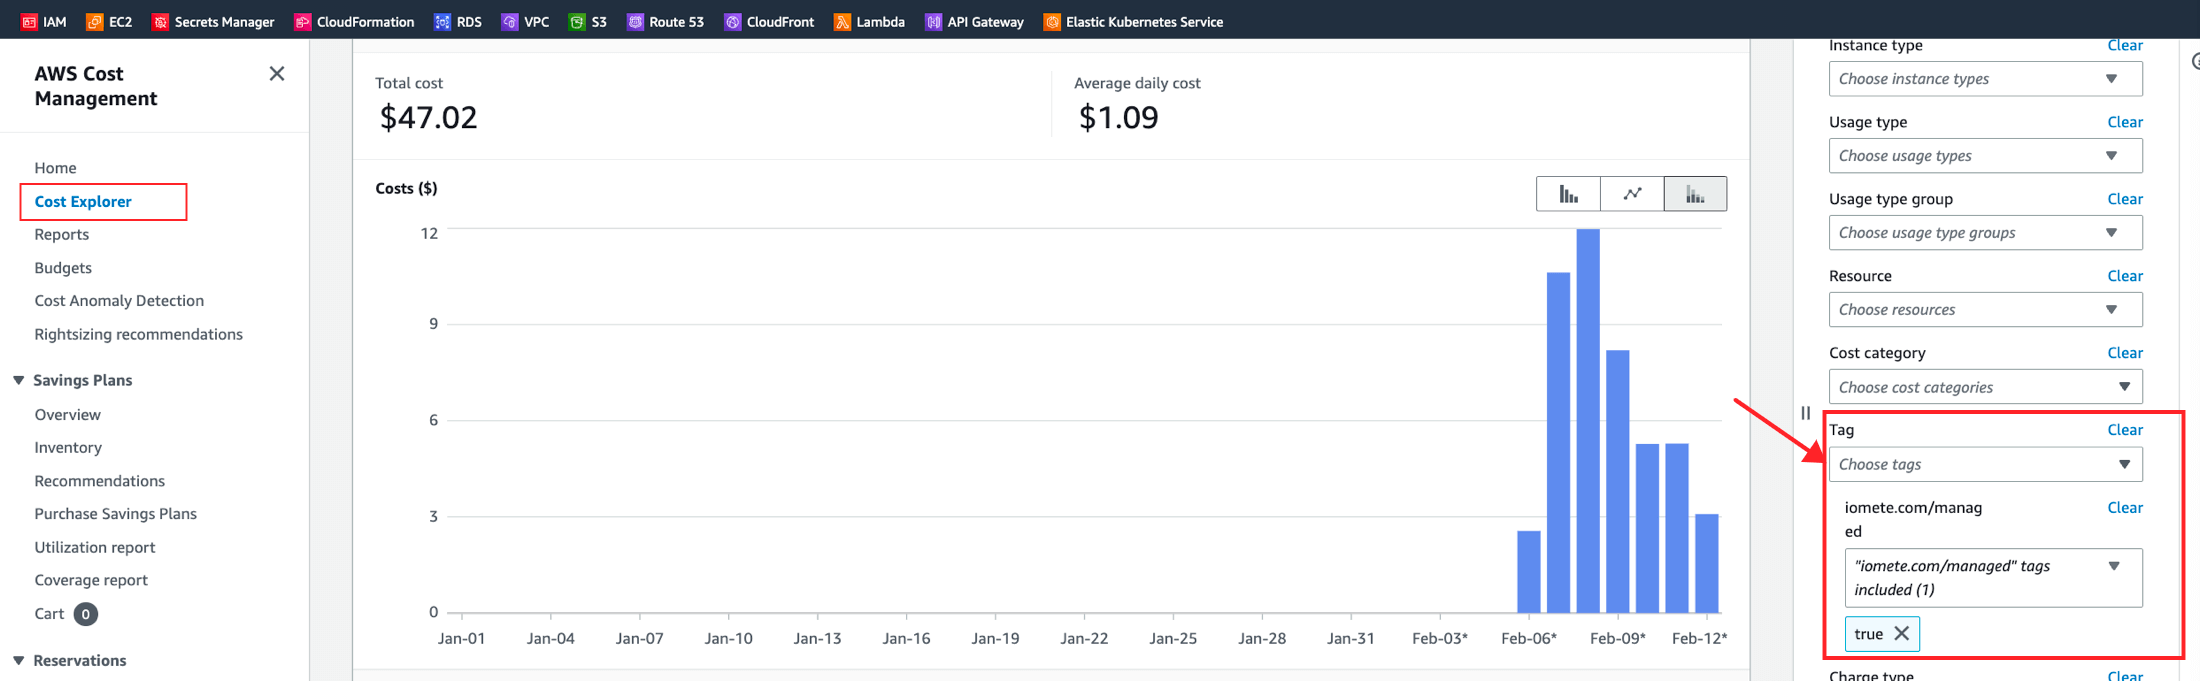
Task: Click the $47.02 total cost value
Action: tap(428, 117)
